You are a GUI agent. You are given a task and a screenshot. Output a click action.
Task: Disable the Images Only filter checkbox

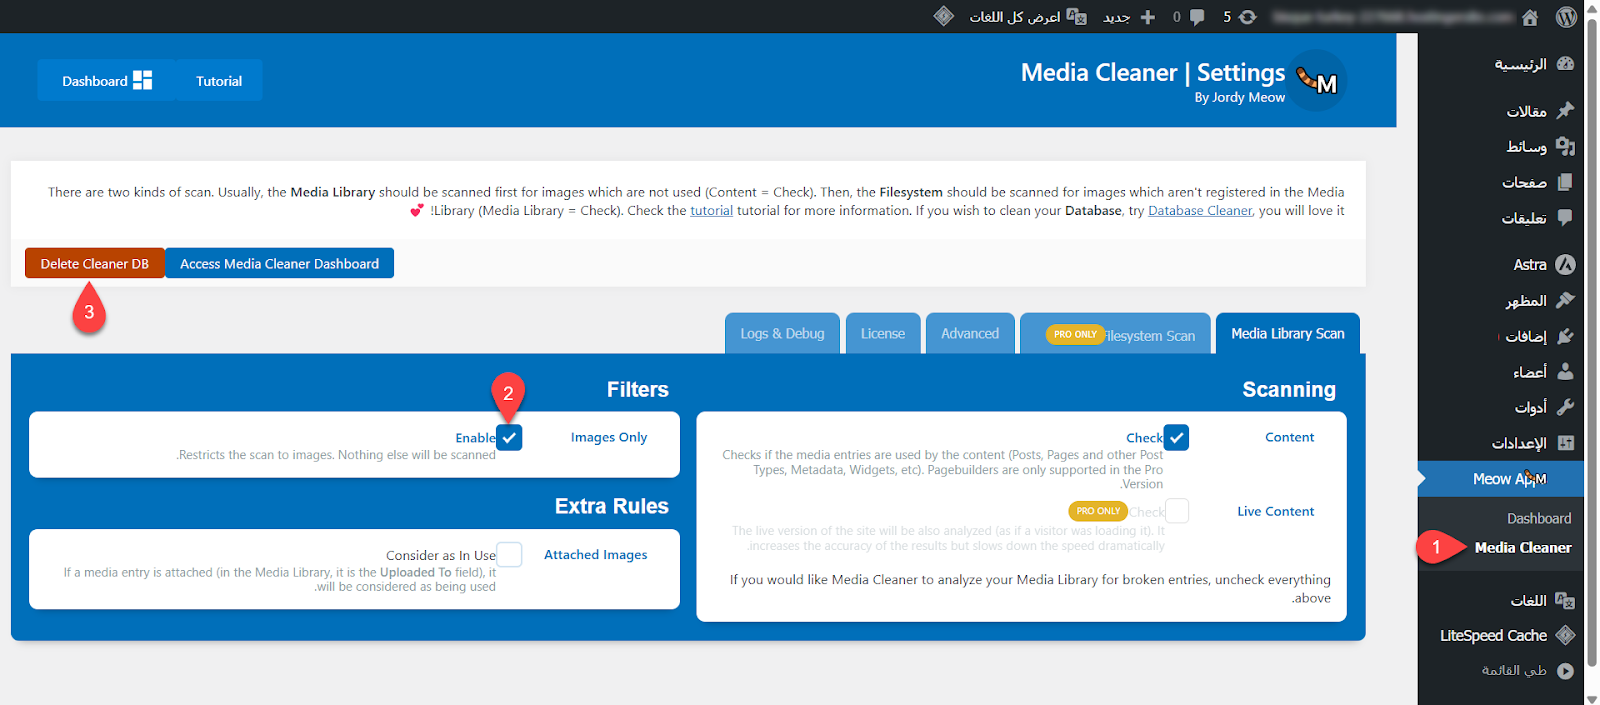coord(509,438)
